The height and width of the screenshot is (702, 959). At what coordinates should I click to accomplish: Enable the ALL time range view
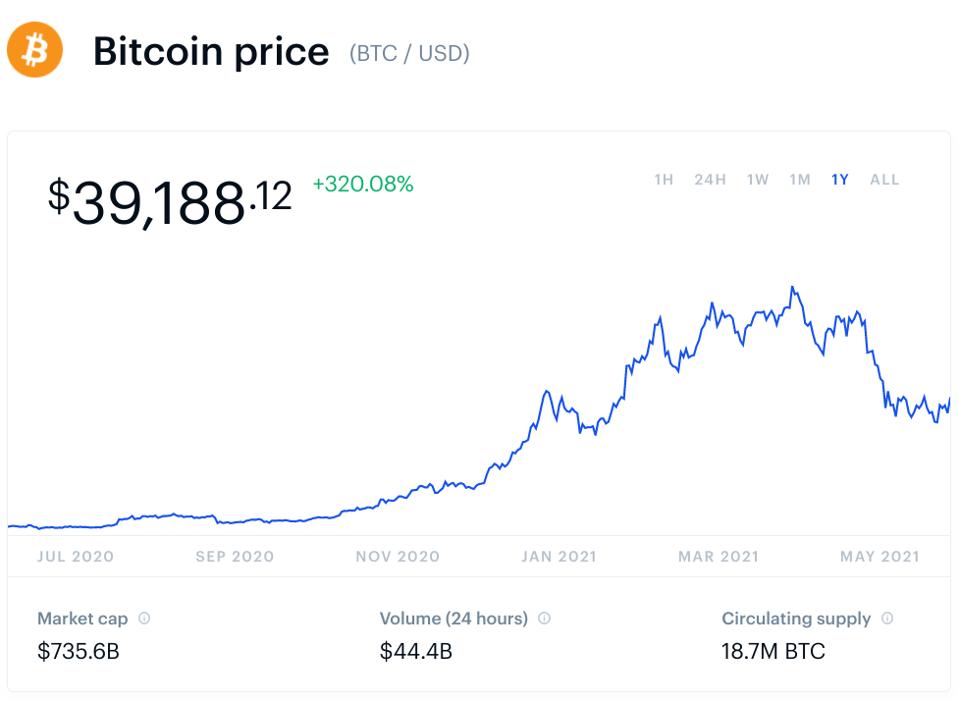pos(884,180)
